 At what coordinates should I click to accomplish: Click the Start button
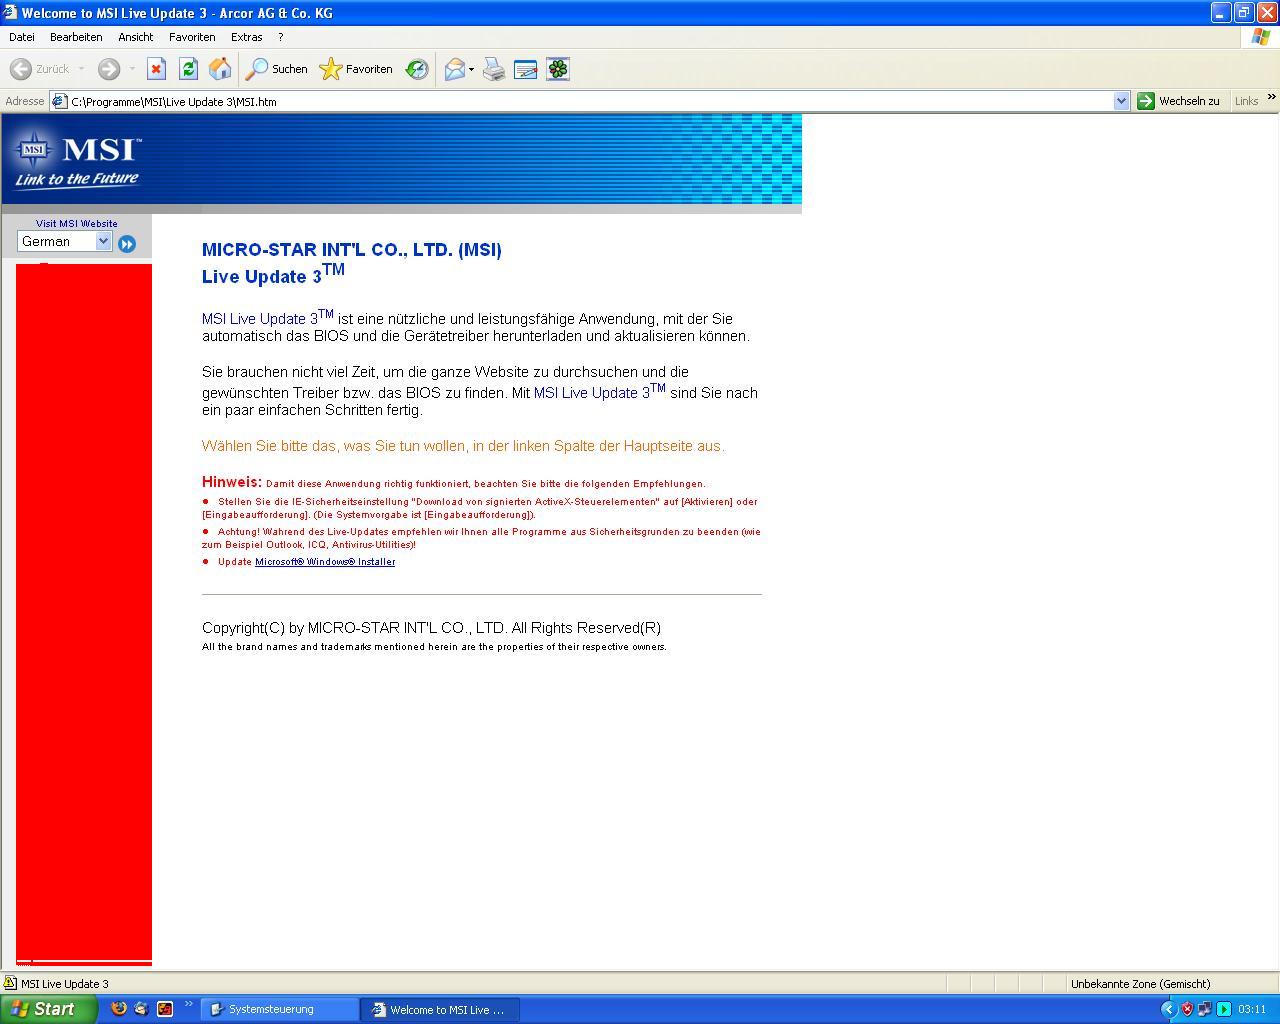tap(48, 1009)
